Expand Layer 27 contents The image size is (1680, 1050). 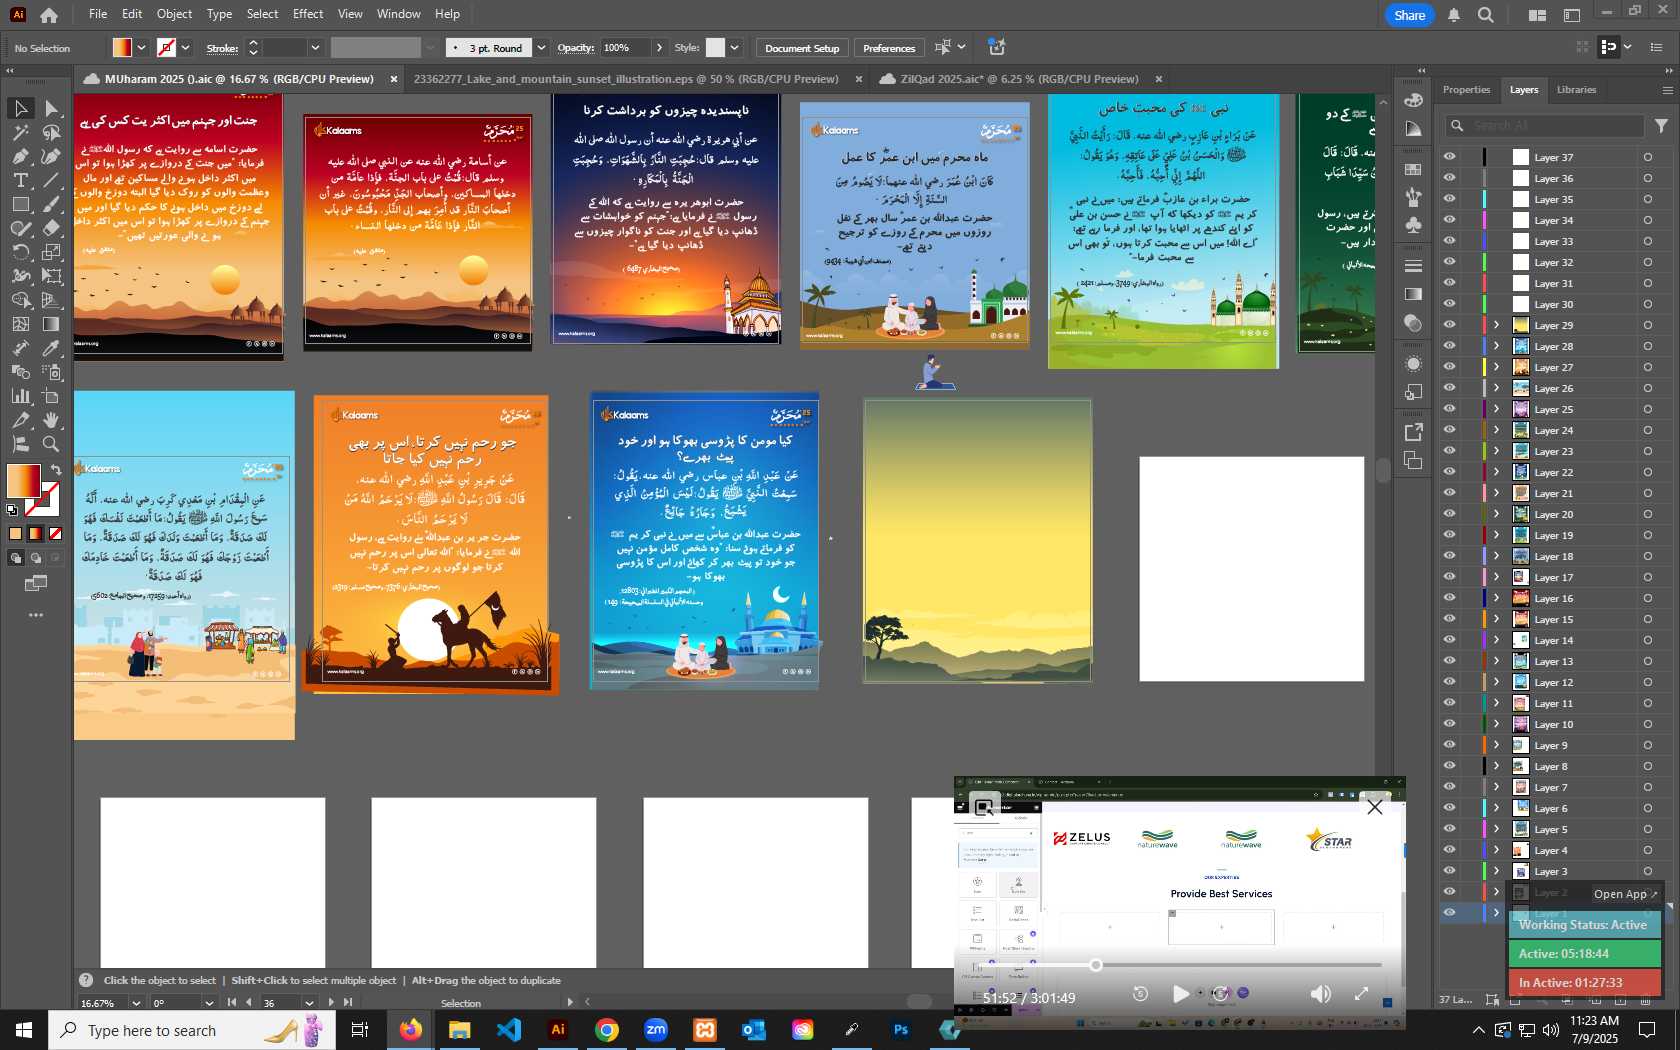pos(1497,367)
